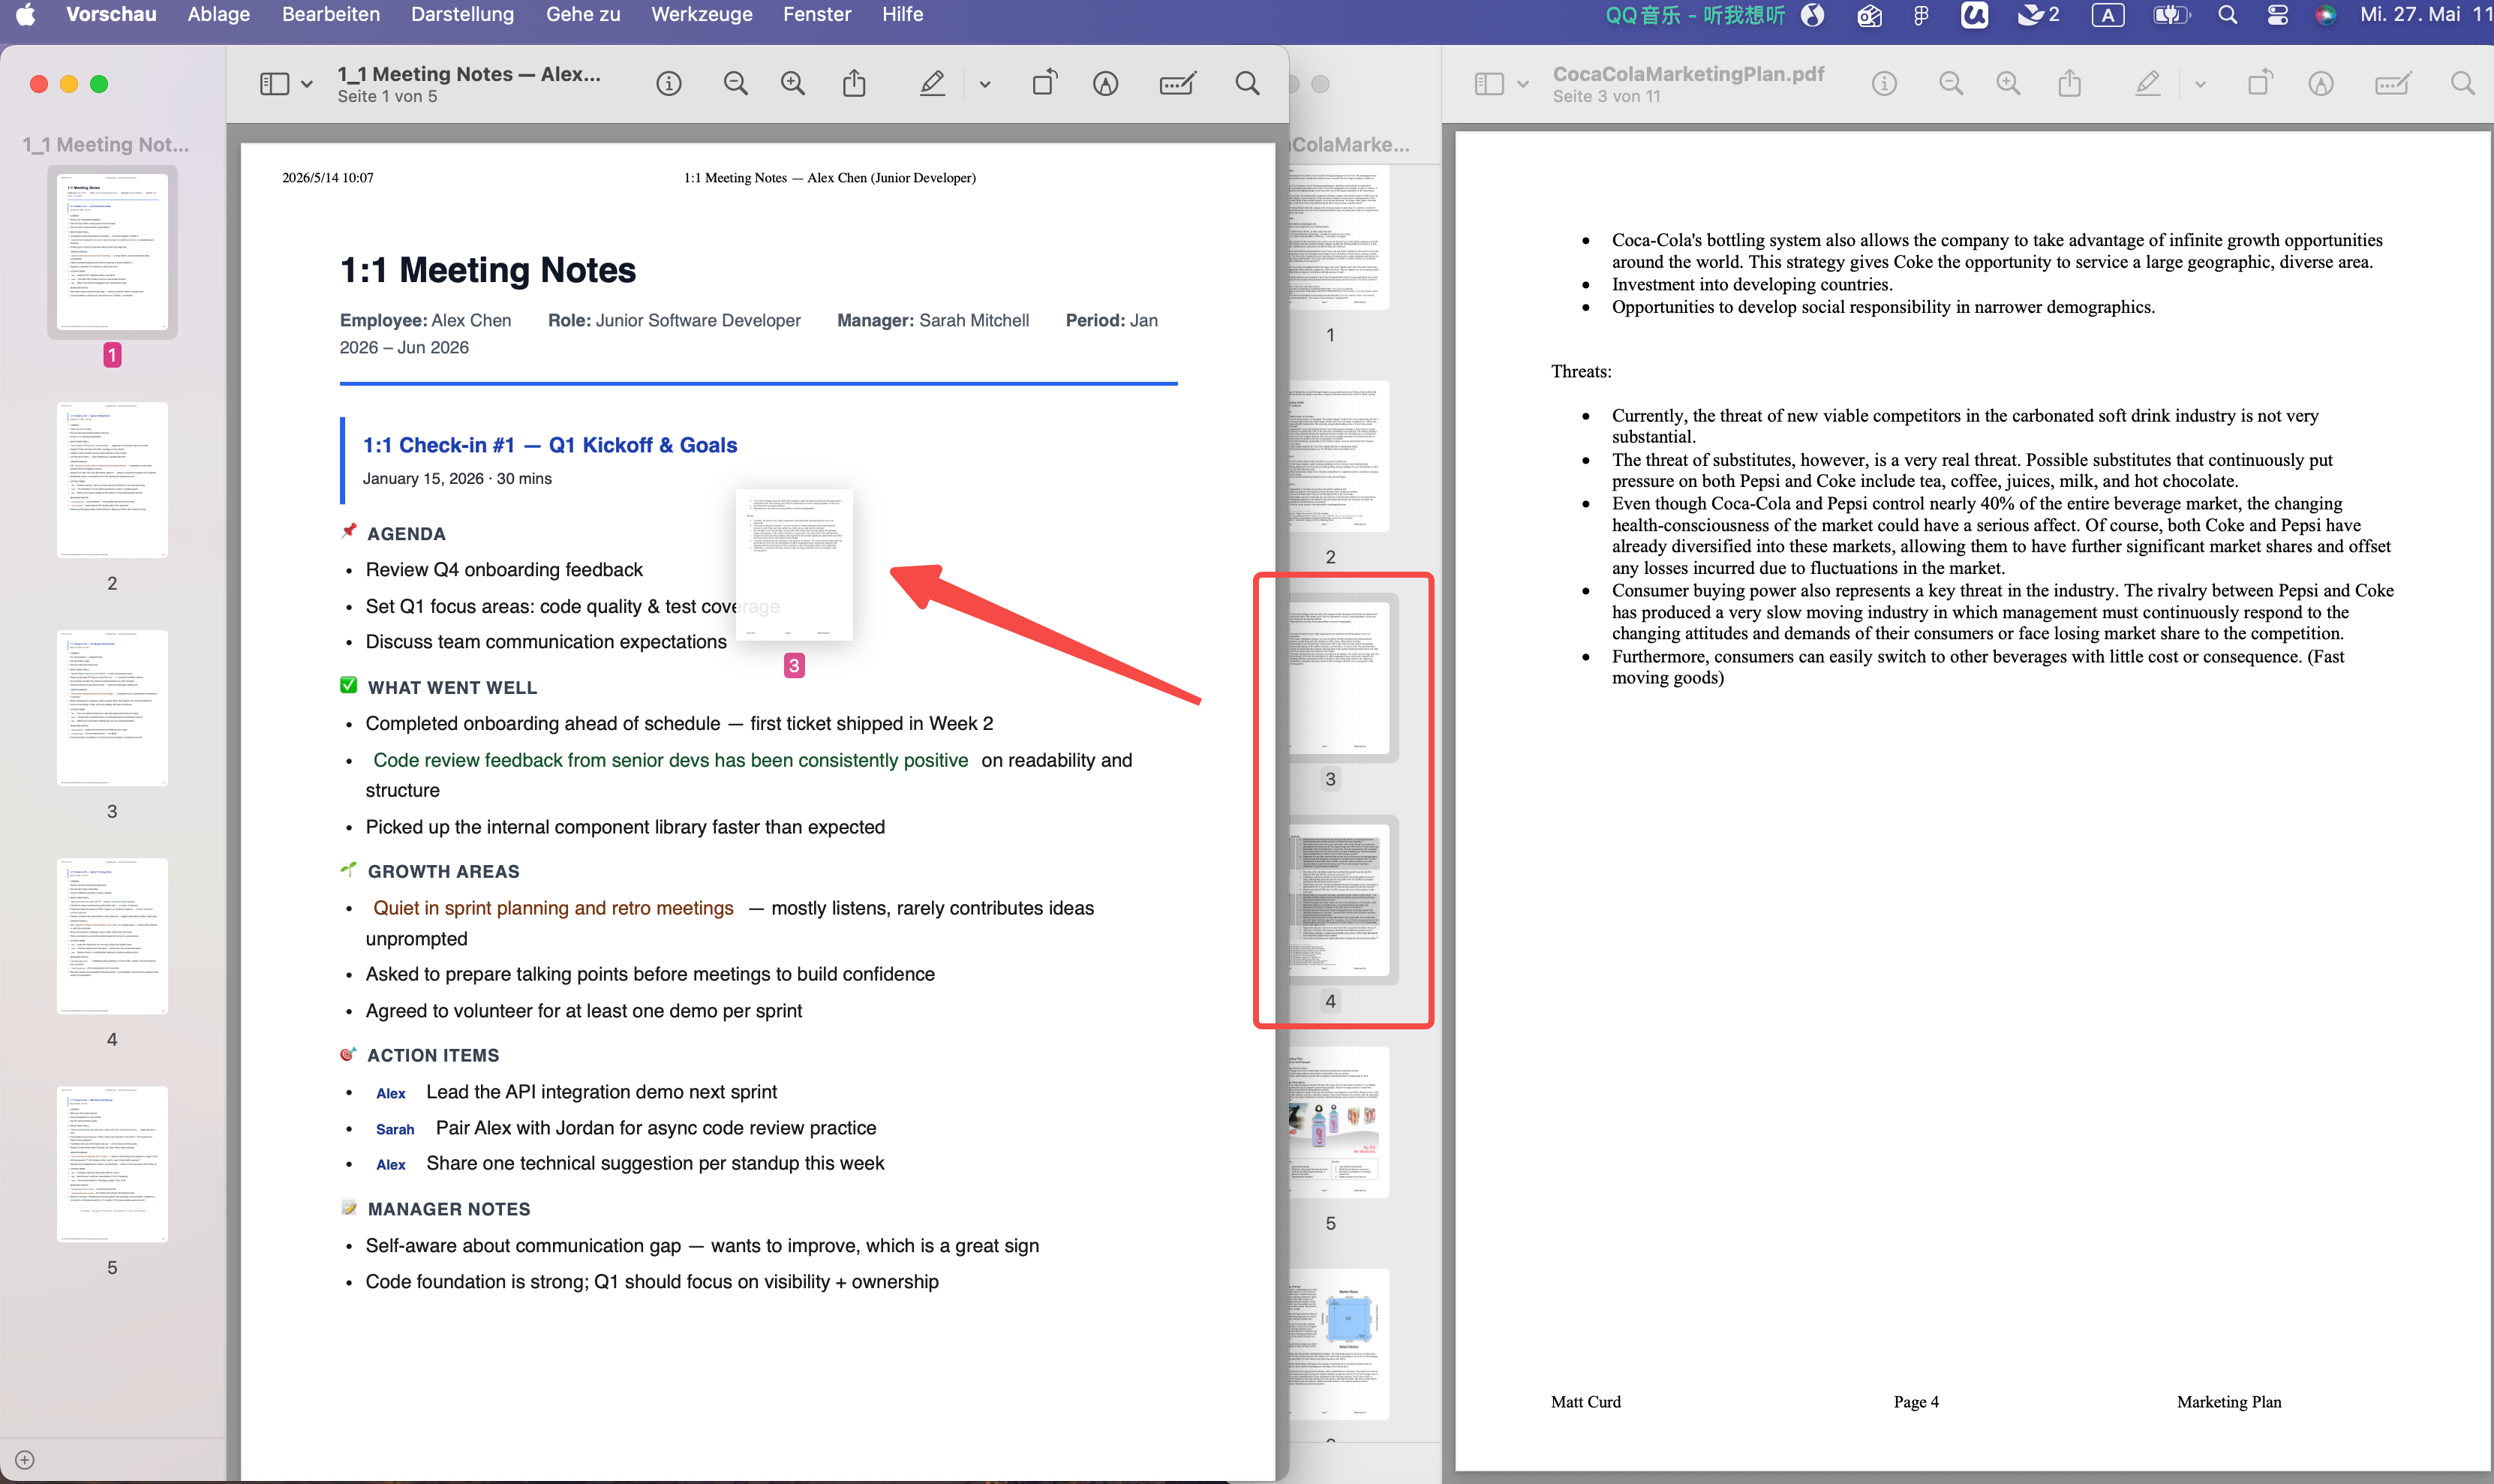
Task: Select Meeting Notes page 1 thumbnail
Action: point(112,252)
